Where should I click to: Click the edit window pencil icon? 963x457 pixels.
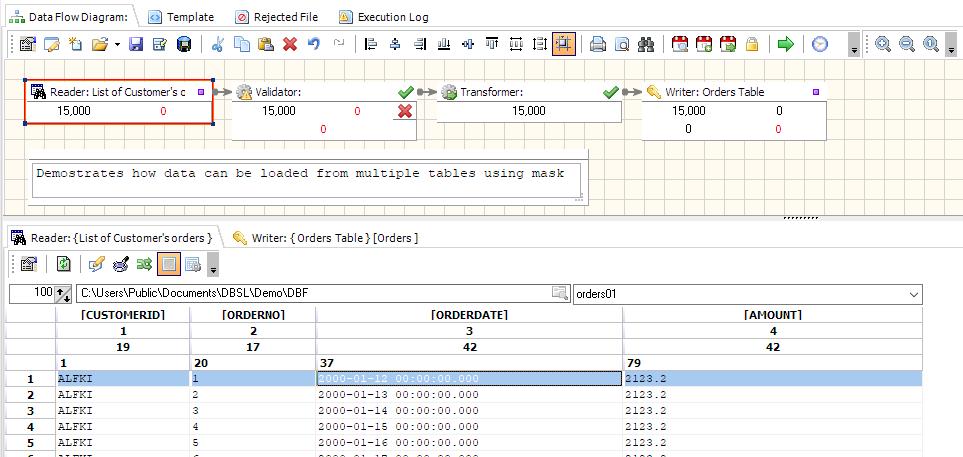(52, 44)
